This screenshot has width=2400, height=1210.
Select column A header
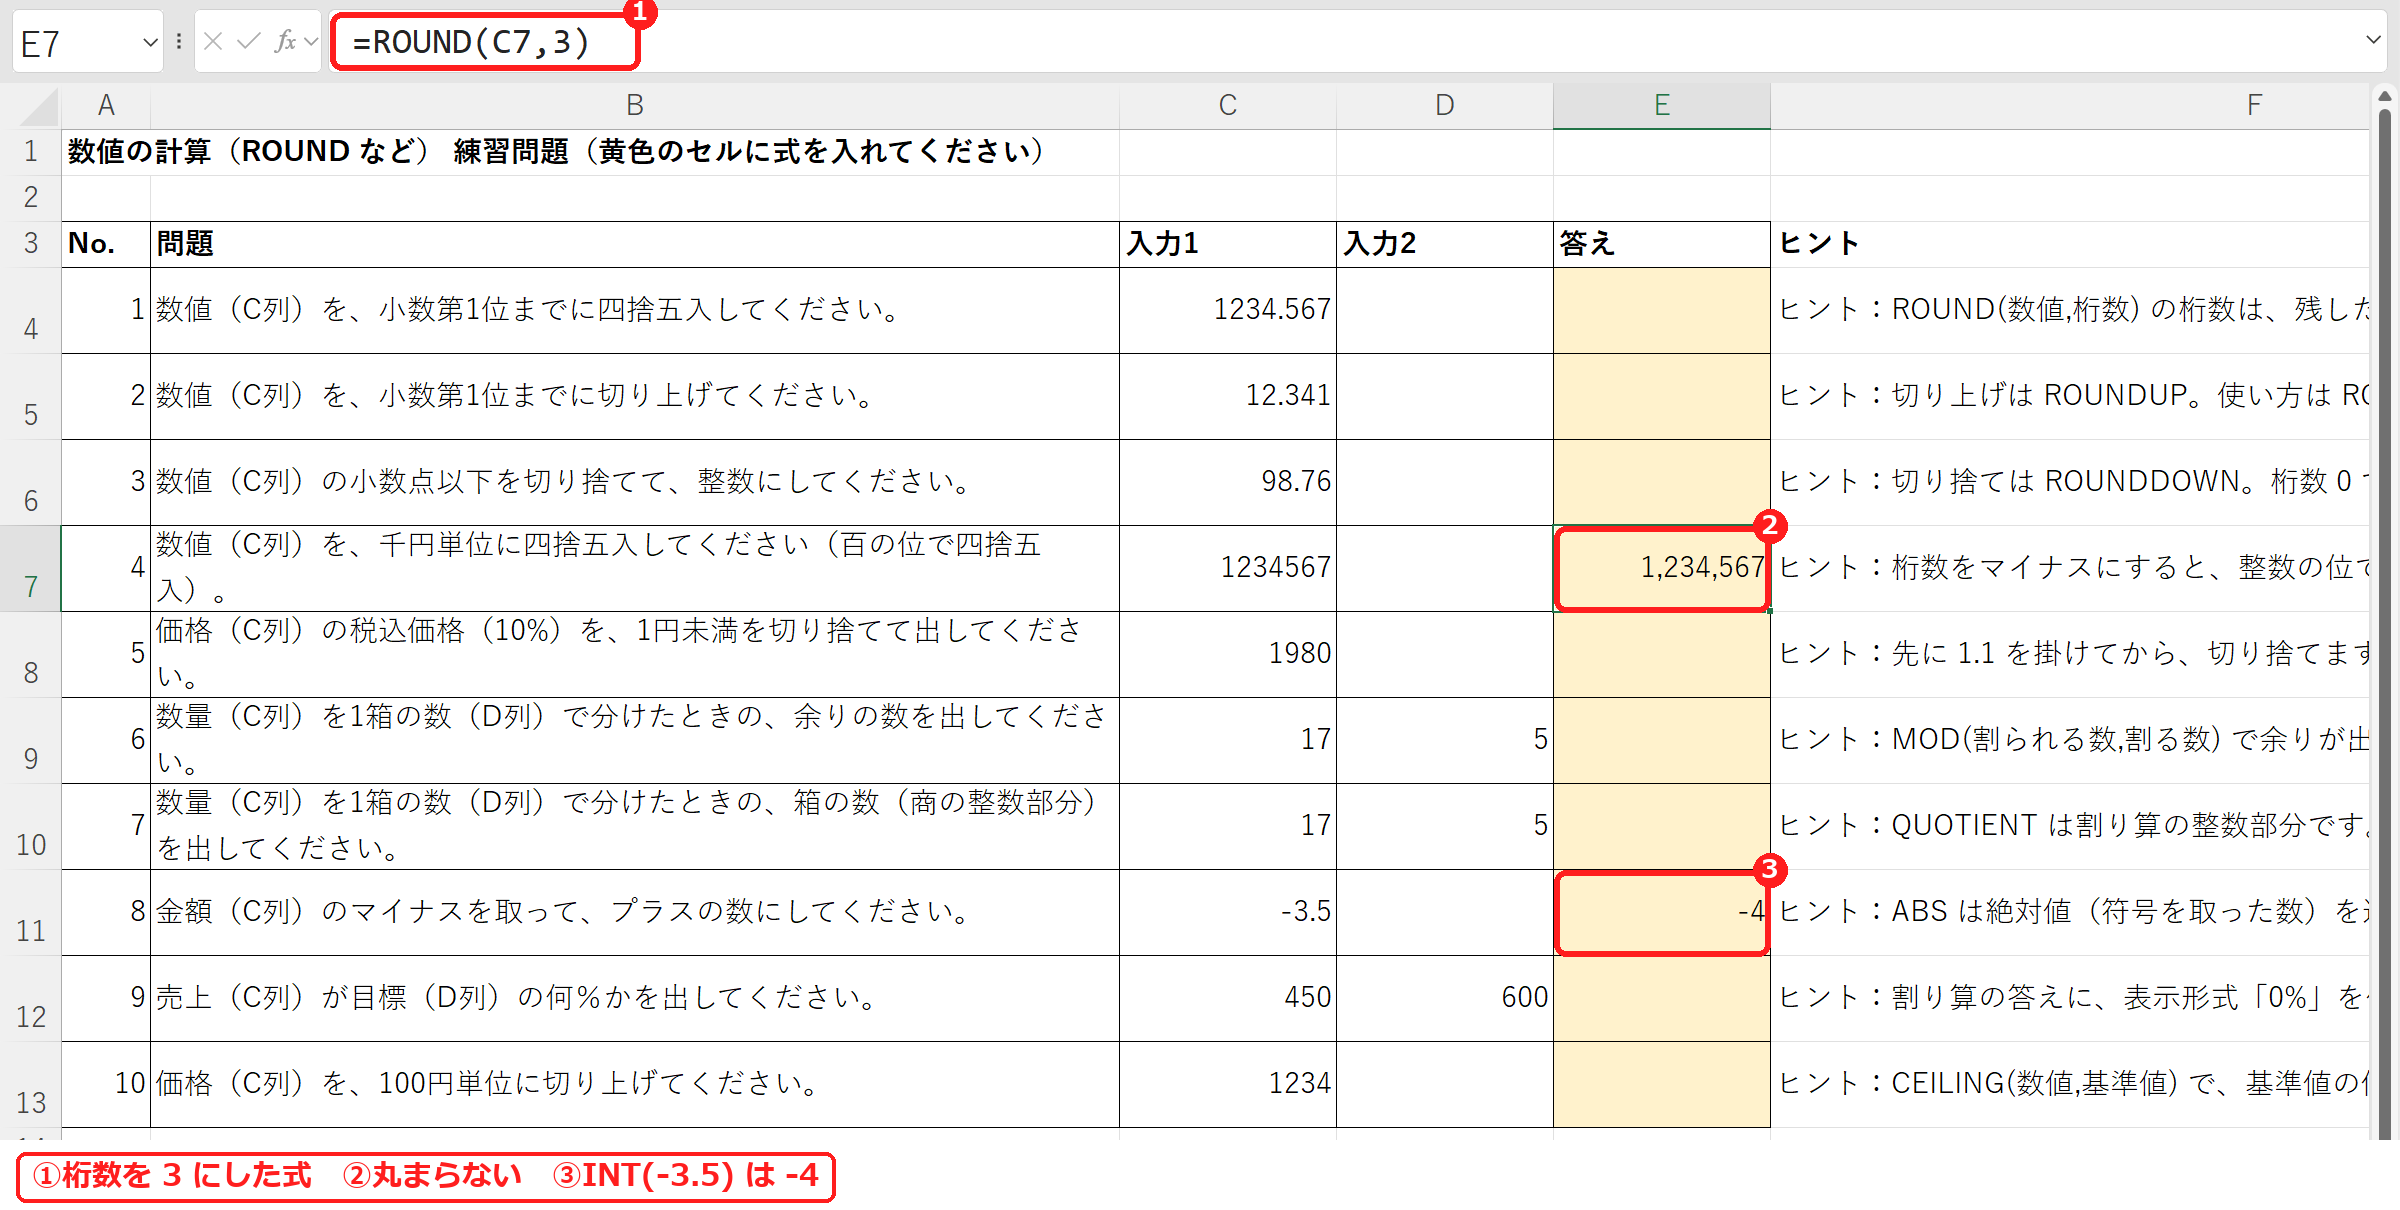106,105
